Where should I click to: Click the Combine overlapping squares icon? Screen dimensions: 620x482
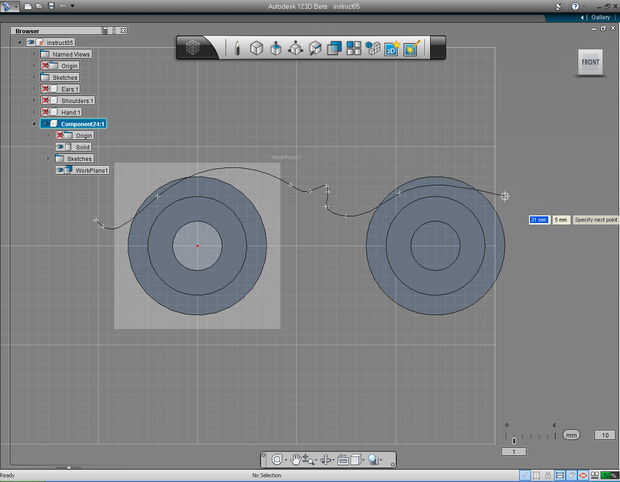pyautogui.click(x=334, y=47)
